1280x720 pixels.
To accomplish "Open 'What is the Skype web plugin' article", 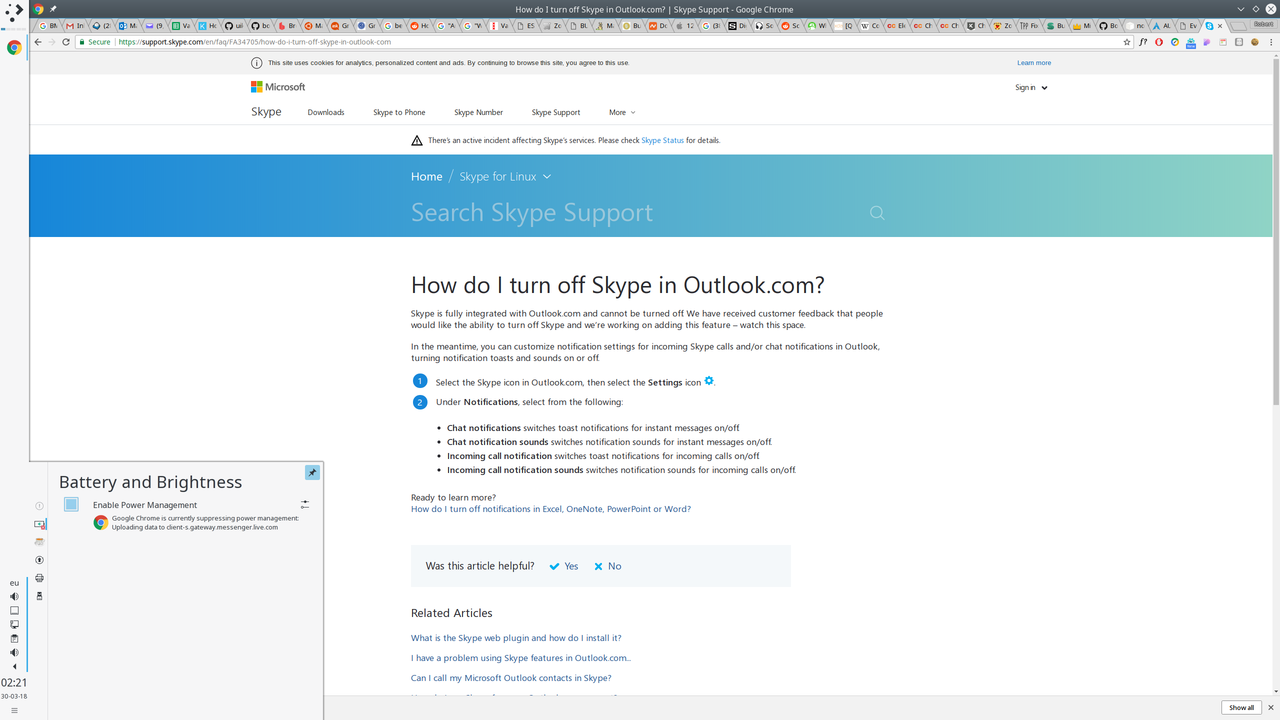I will click(x=516, y=638).
